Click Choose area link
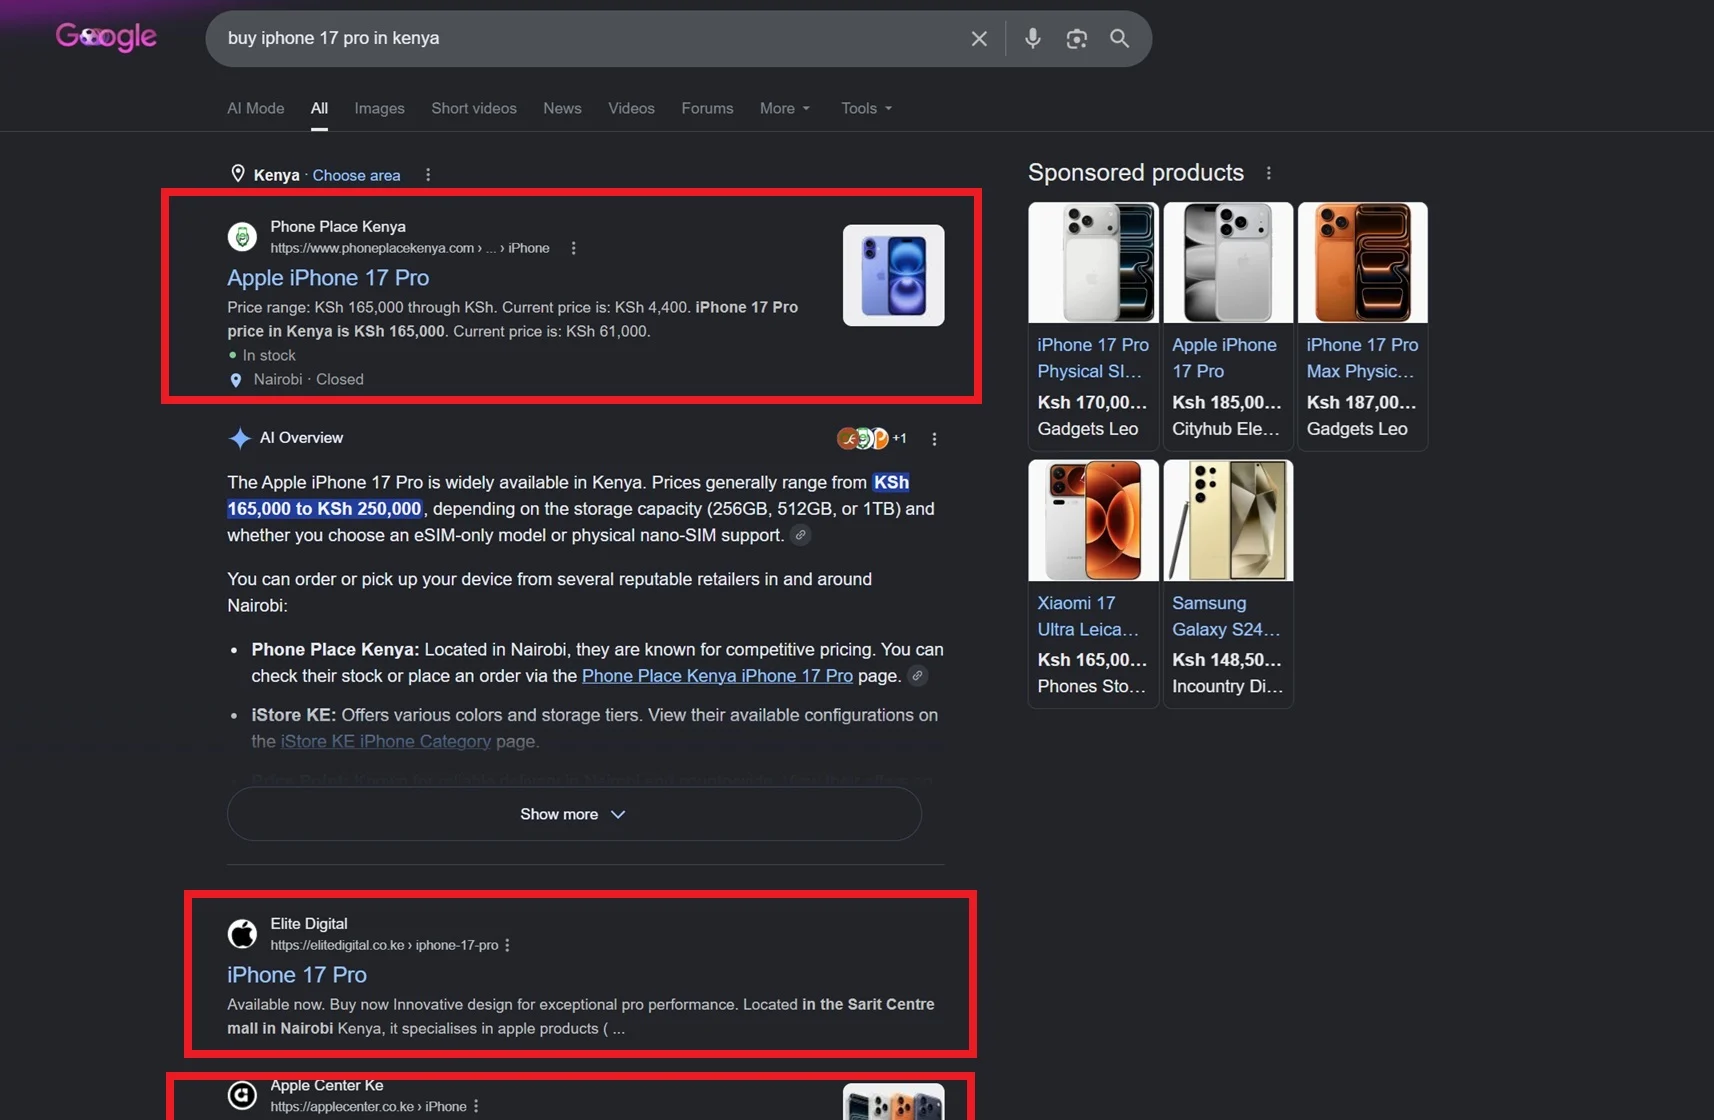The width and height of the screenshot is (1714, 1120). 357,175
